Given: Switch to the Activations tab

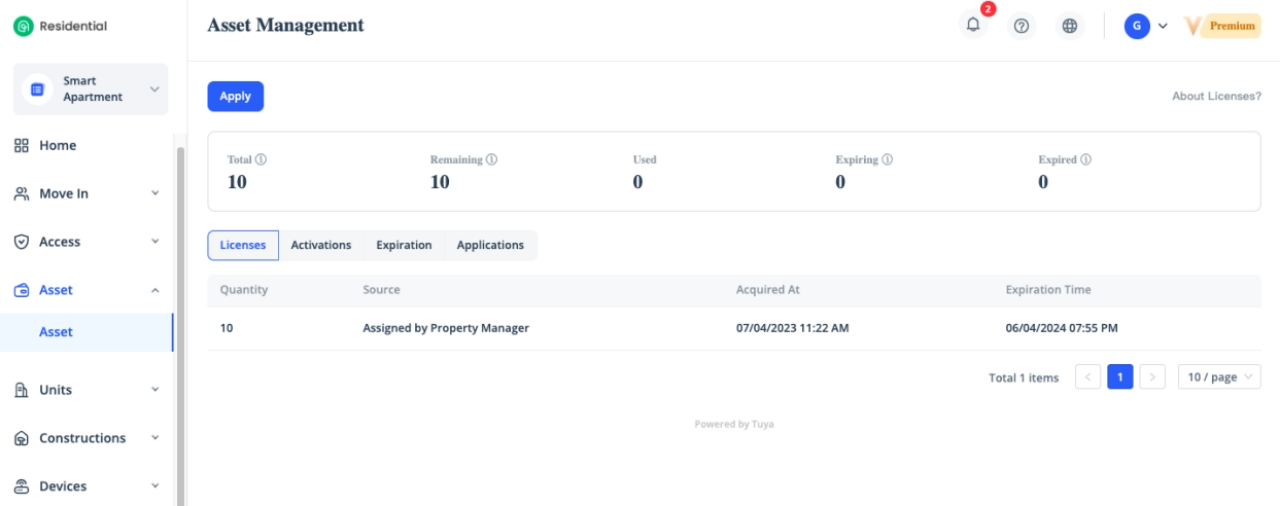Looking at the screenshot, I should pos(321,245).
